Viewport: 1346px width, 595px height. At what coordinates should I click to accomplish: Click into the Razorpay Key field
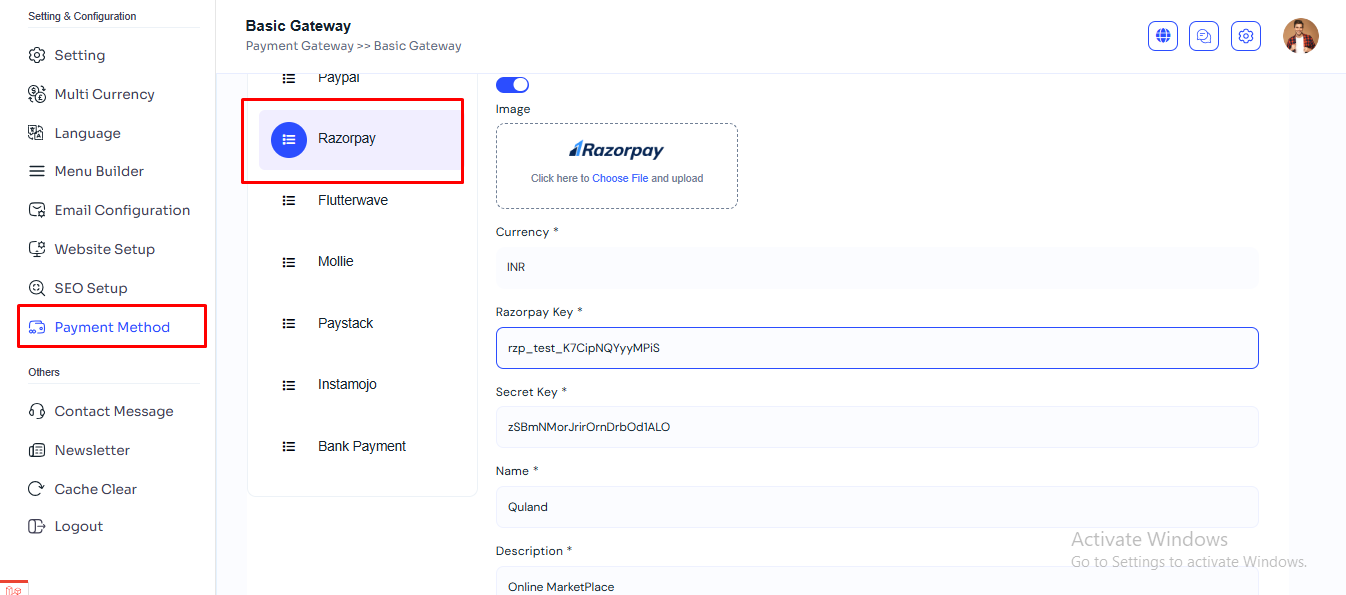876,348
